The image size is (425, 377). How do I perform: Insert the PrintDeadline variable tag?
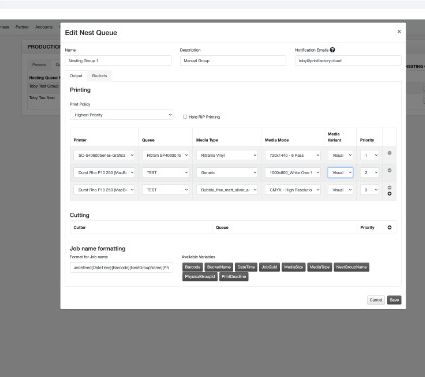point(234,277)
